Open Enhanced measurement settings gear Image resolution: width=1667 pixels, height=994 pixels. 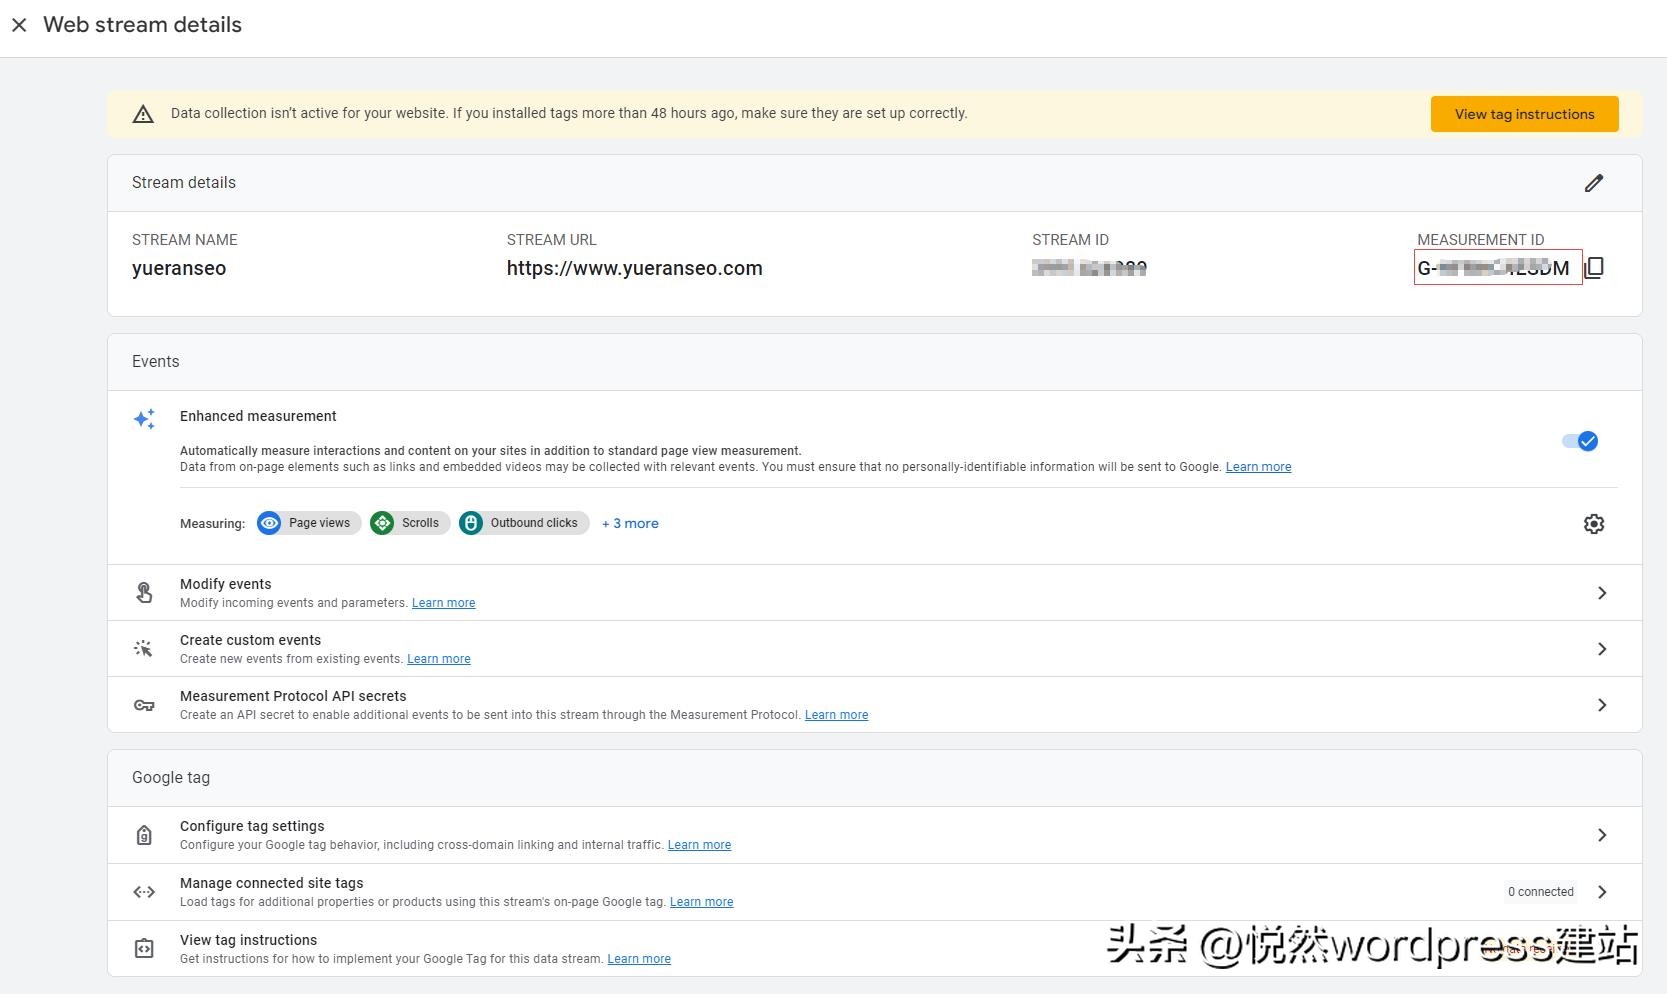(1594, 523)
